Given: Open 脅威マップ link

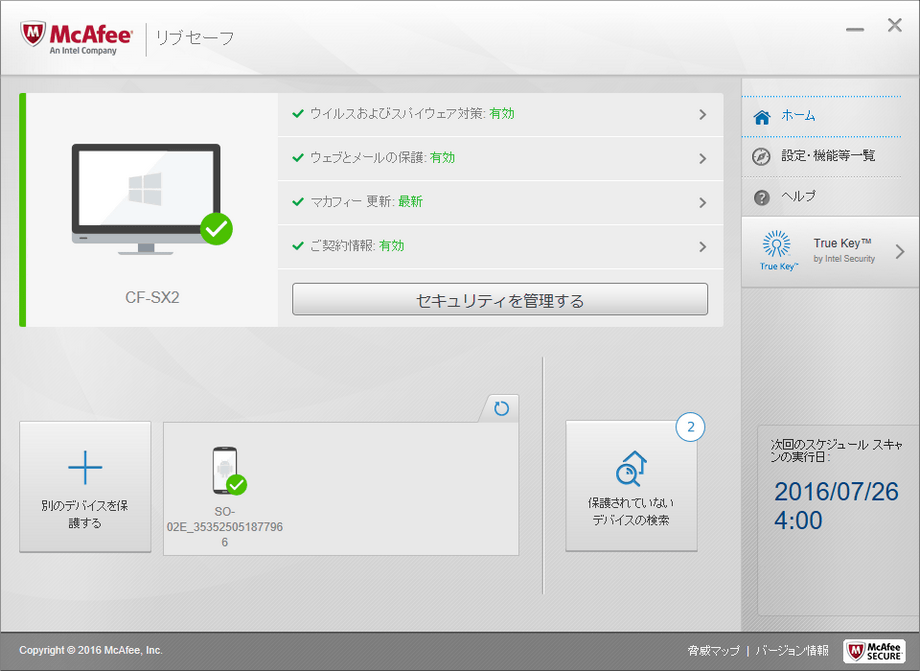Looking at the screenshot, I should click(713, 650).
